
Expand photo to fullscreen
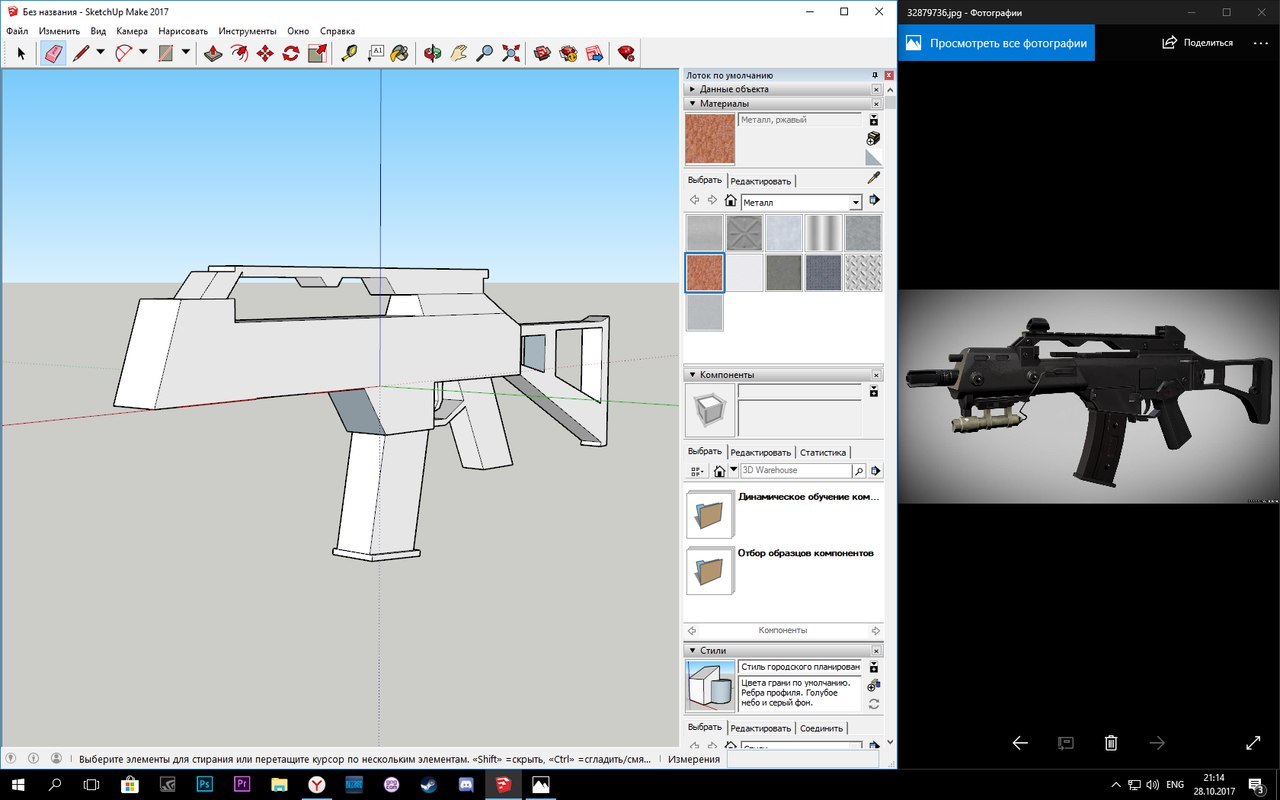tap(1253, 743)
